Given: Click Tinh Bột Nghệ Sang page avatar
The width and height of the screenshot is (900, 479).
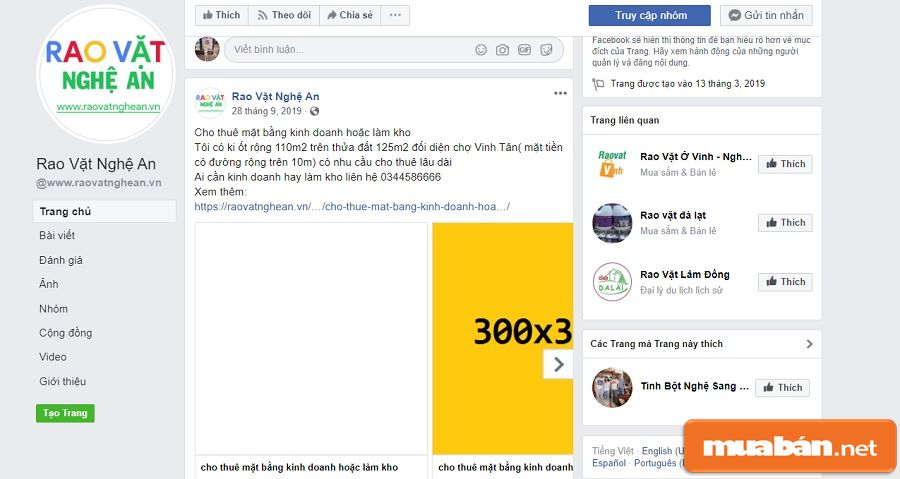Looking at the screenshot, I should (x=612, y=388).
